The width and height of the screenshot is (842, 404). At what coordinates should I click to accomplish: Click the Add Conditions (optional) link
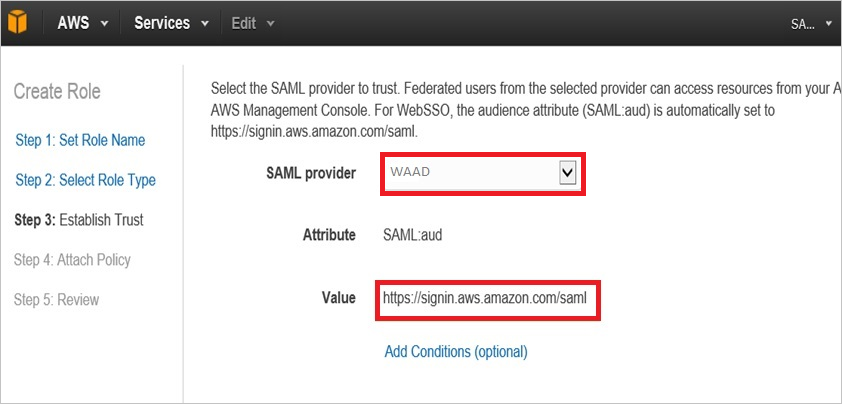coord(456,351)
